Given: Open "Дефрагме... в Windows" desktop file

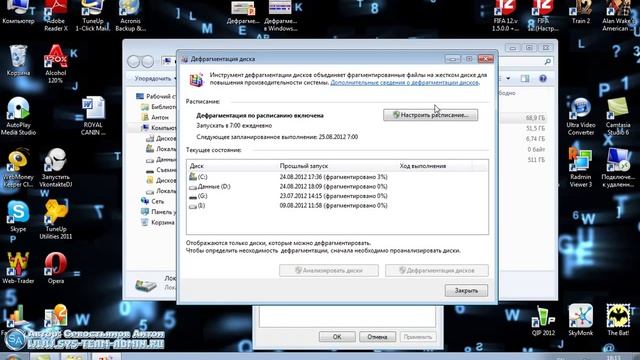Looking at the screenshot, I should pyautogui.click(x=280, y=16).
